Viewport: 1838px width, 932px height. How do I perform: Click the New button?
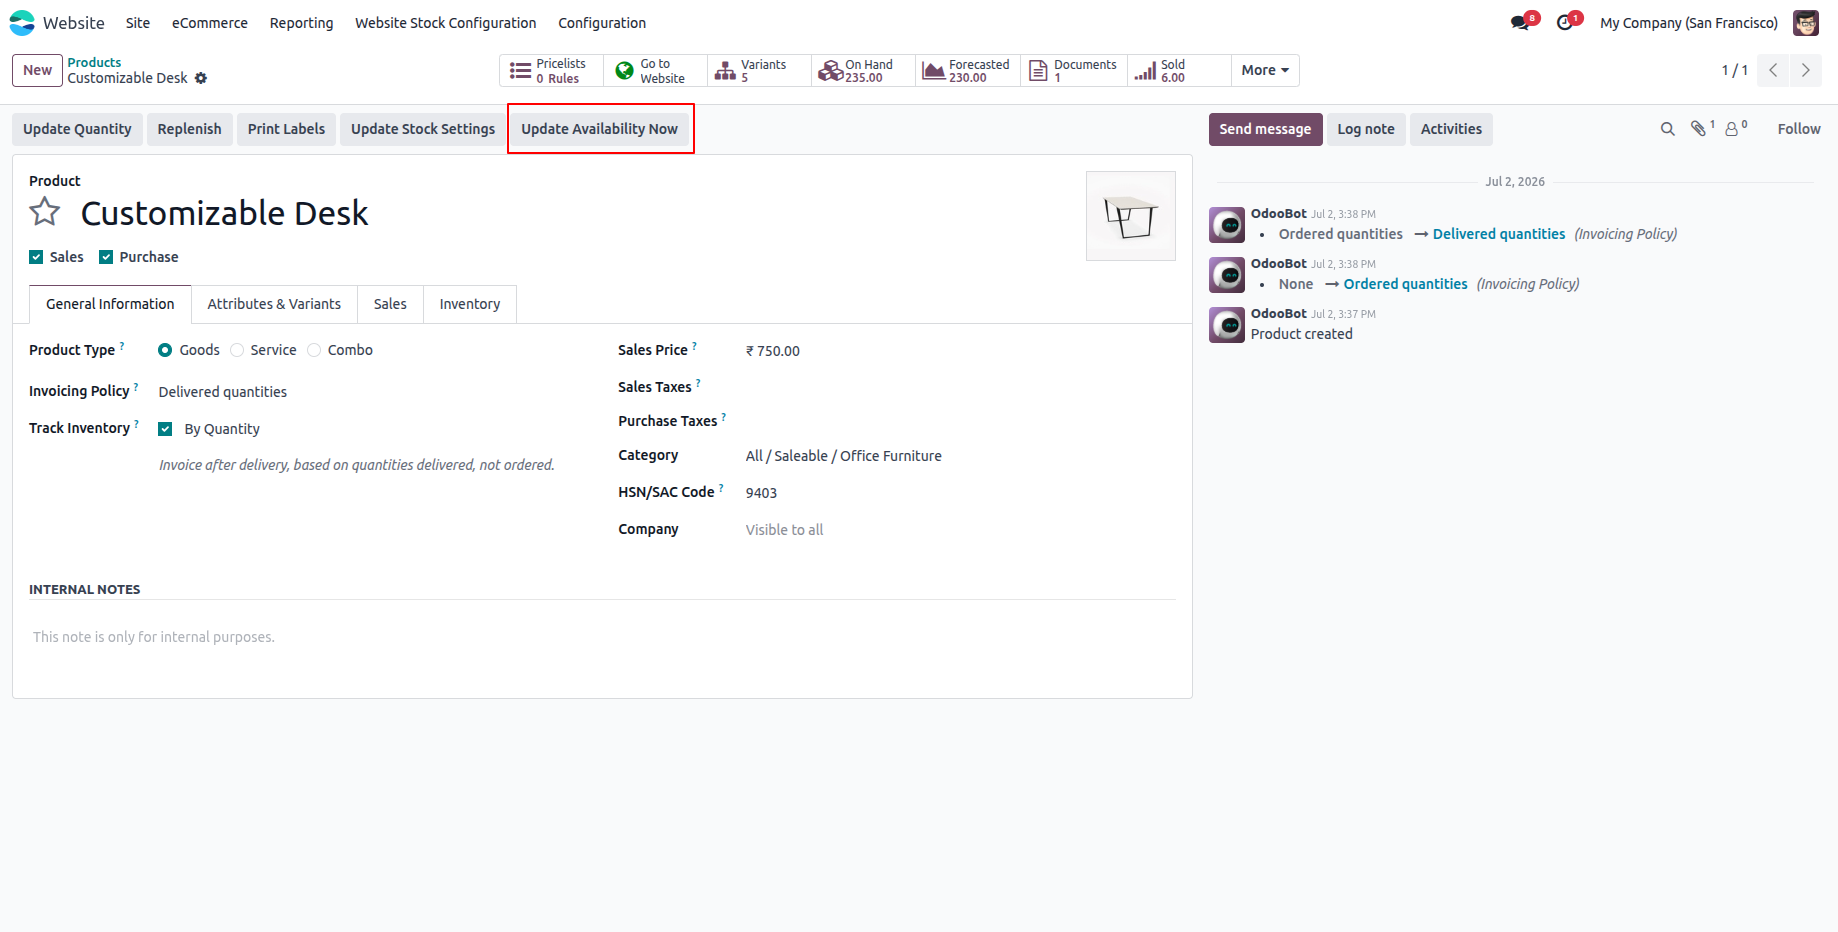click(x=37, y=70)
